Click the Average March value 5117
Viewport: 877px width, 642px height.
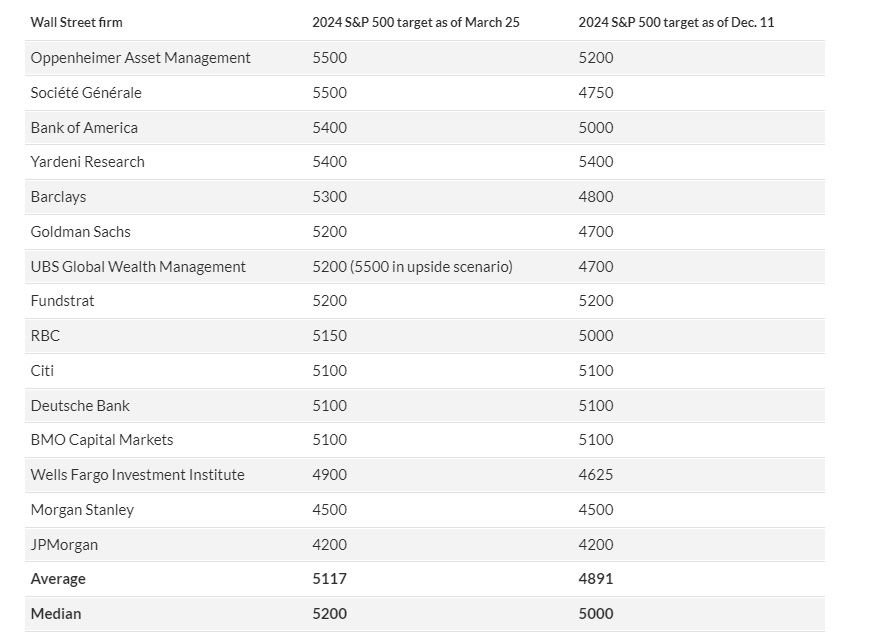click(329, 579)
